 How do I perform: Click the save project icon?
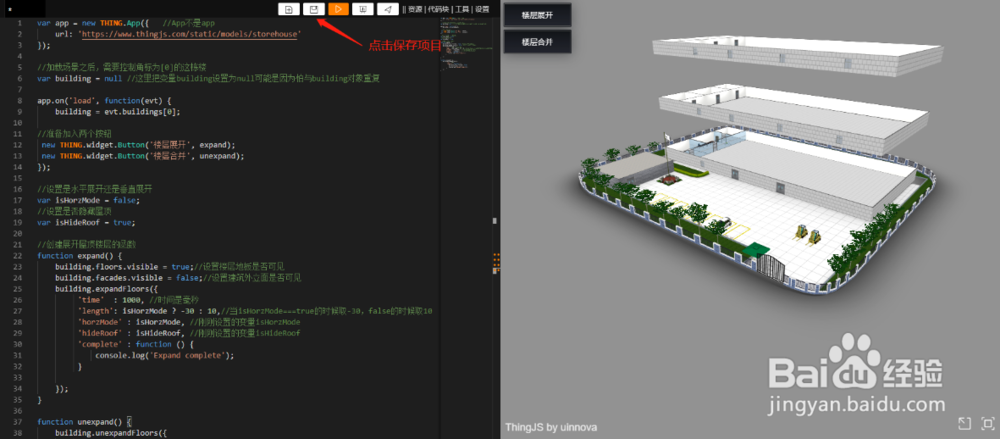[314, 9]
